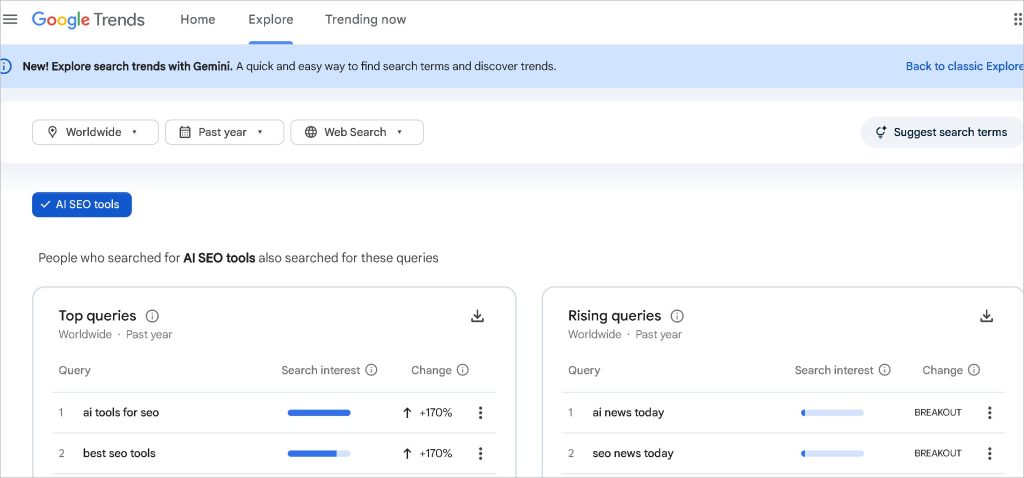Toggle the AI SEO tools chip
This screenshot has width=1024, height=478.
coord(82,204)
